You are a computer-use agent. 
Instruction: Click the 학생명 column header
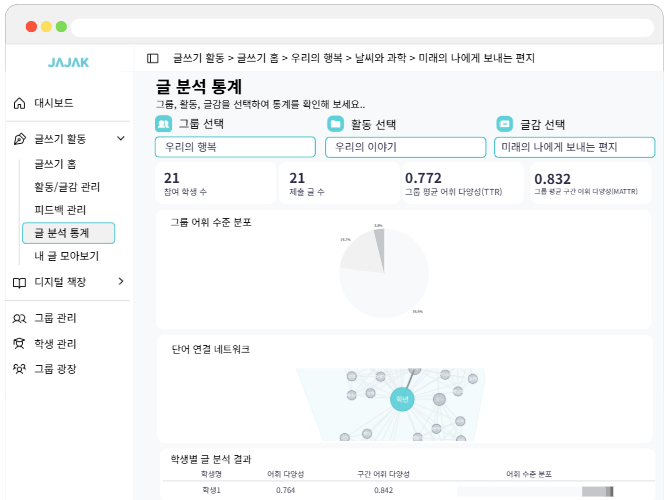(211, 474)
